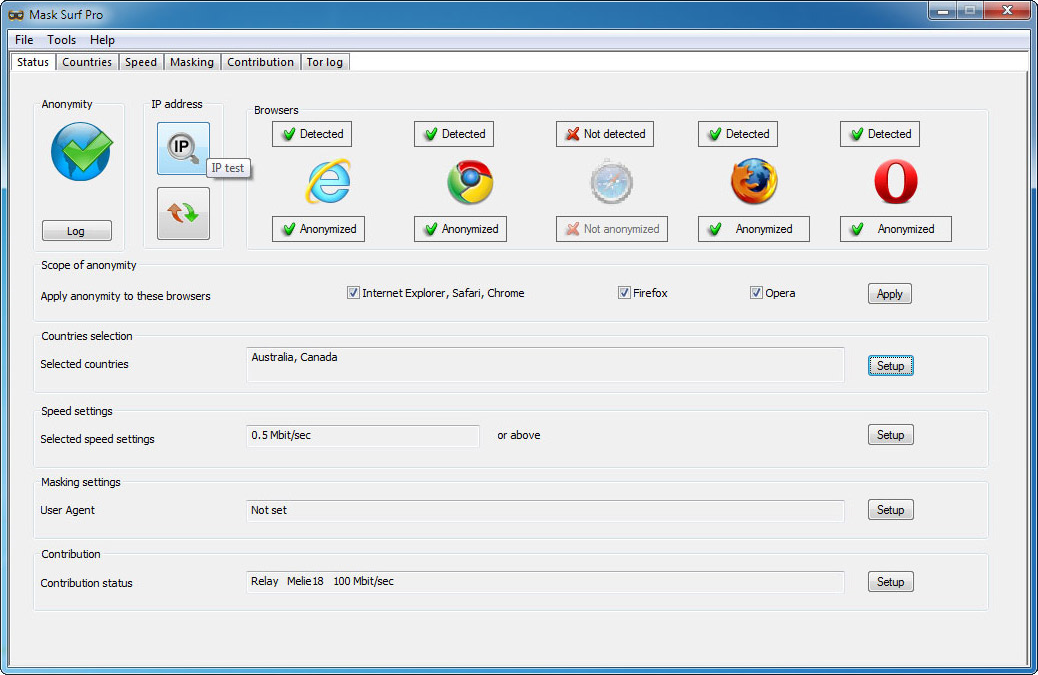Click the grayed-out Safari compass icon

(x=611, y=182)
